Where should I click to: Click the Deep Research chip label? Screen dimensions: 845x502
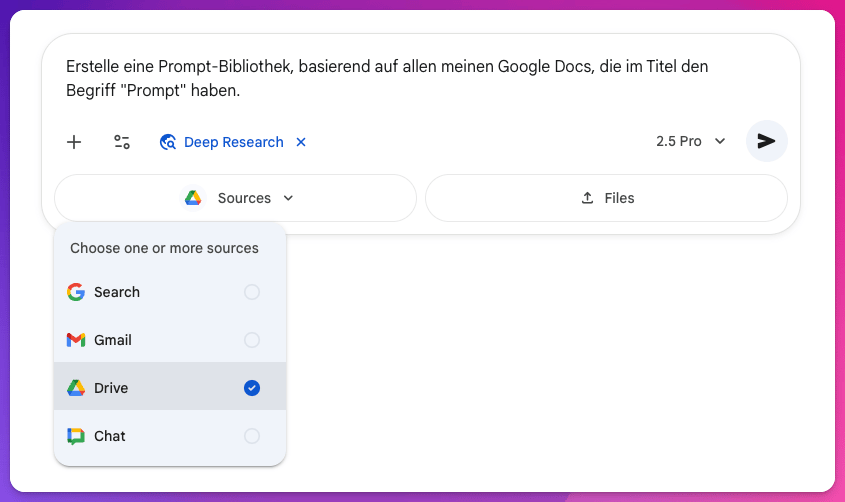coord(233,142)
